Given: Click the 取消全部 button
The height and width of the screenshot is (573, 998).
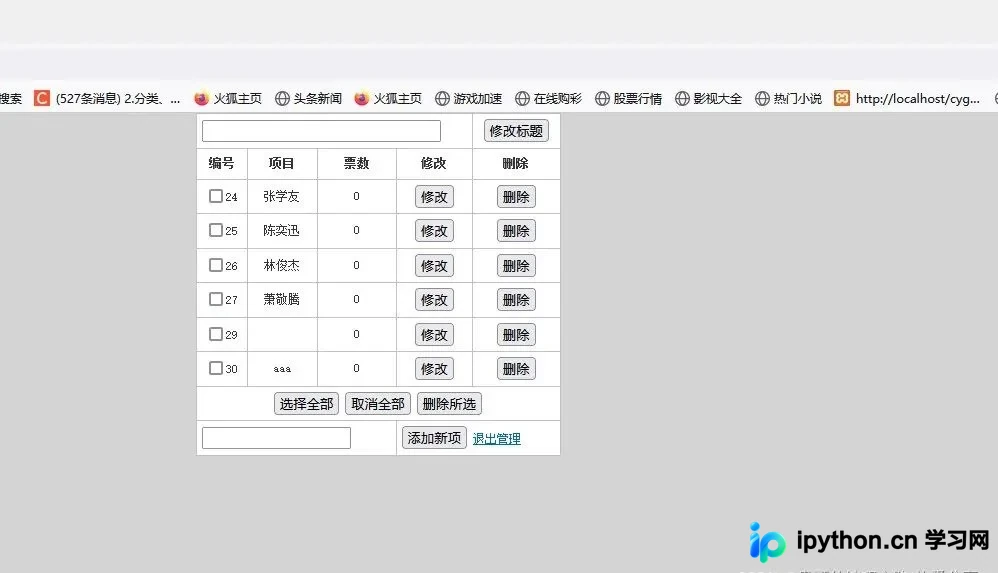Looking at the screenshot, I should click(378, 404).
